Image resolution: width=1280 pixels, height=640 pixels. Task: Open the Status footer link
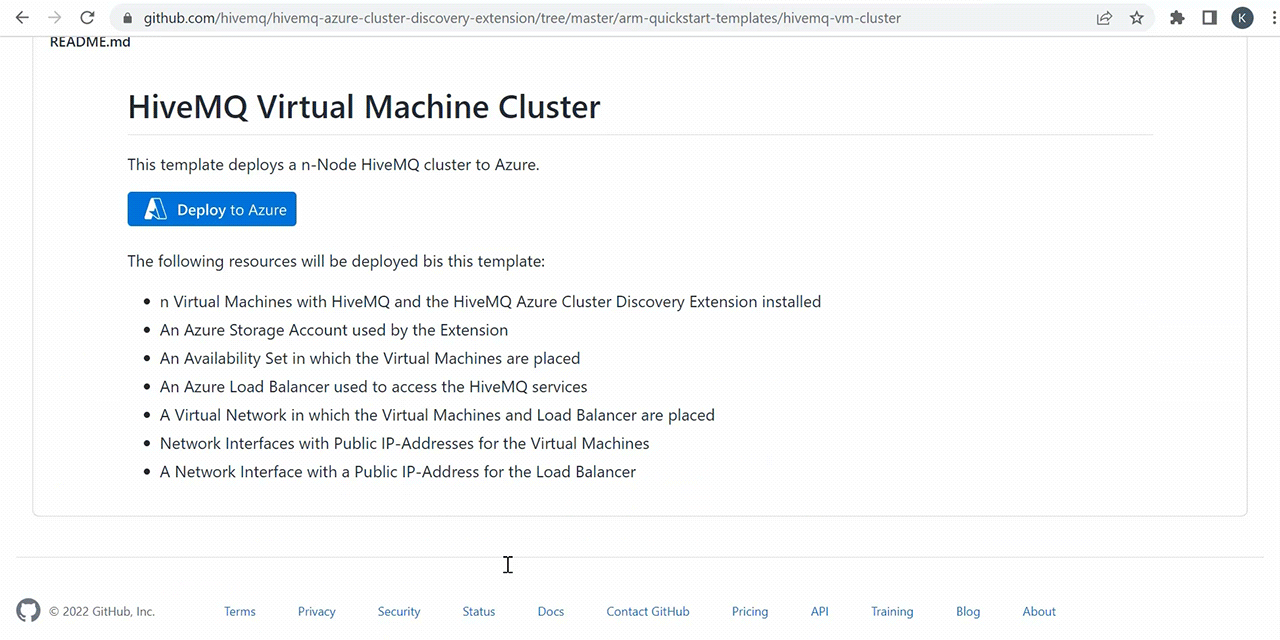coord(479,611)
